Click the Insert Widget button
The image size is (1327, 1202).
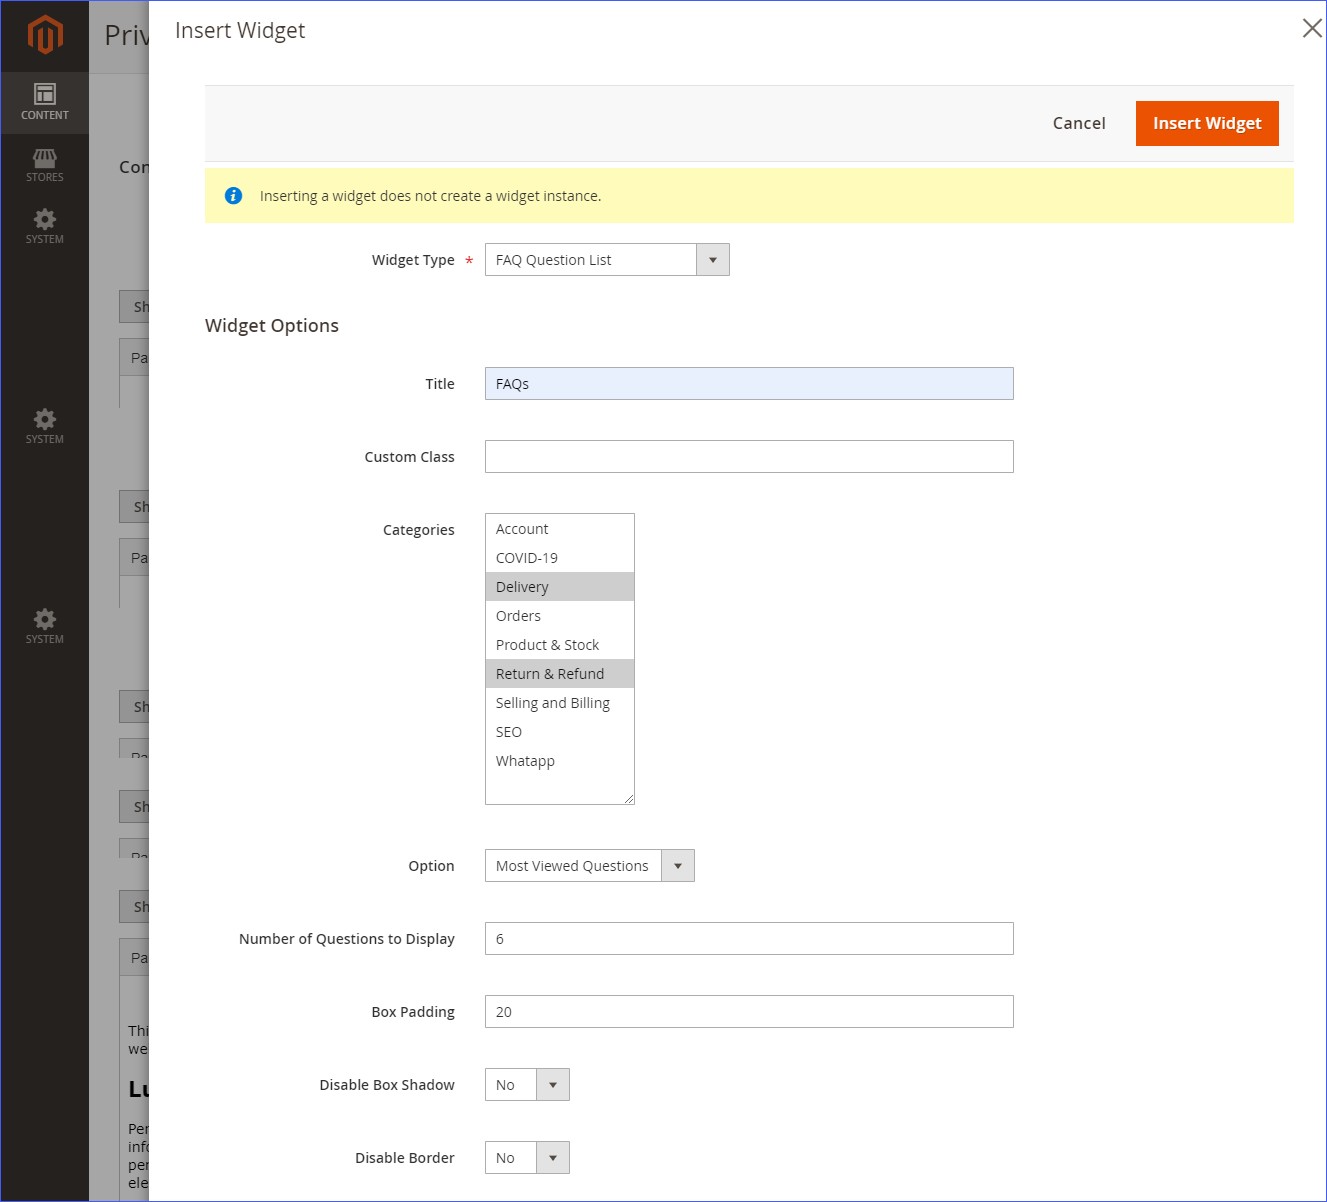1207,123
